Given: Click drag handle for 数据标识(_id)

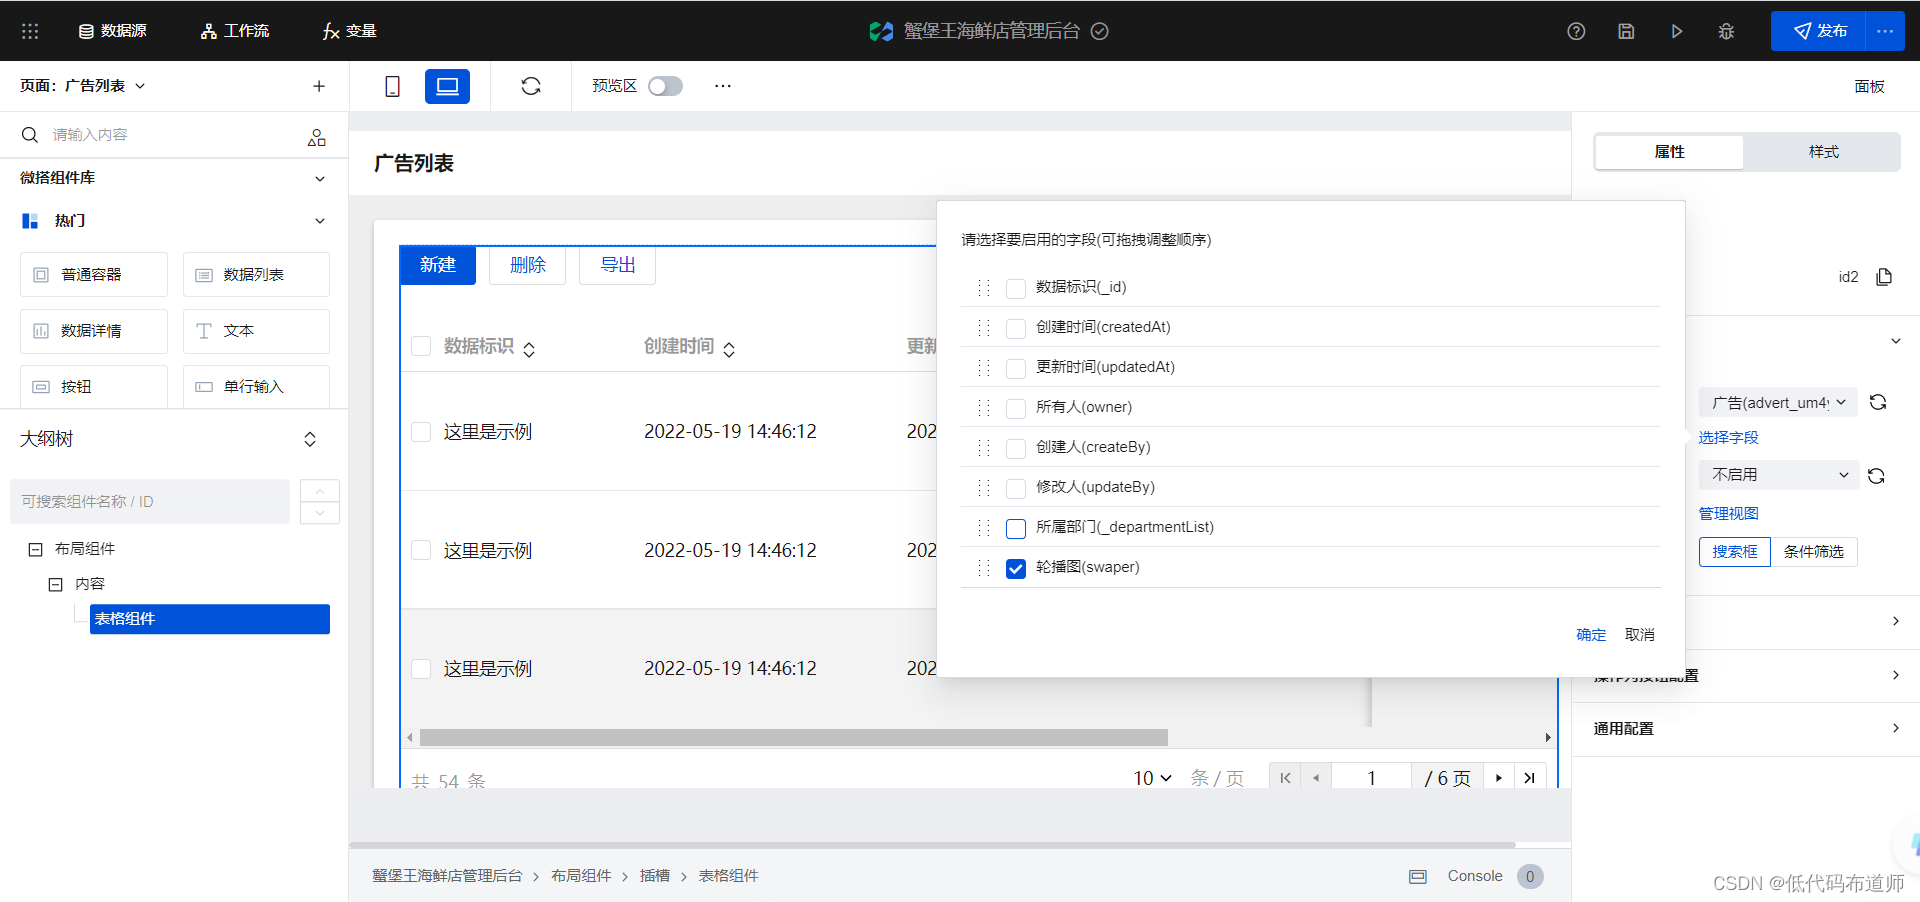Looking at the screenshot, I should click(x=984, y=288).
